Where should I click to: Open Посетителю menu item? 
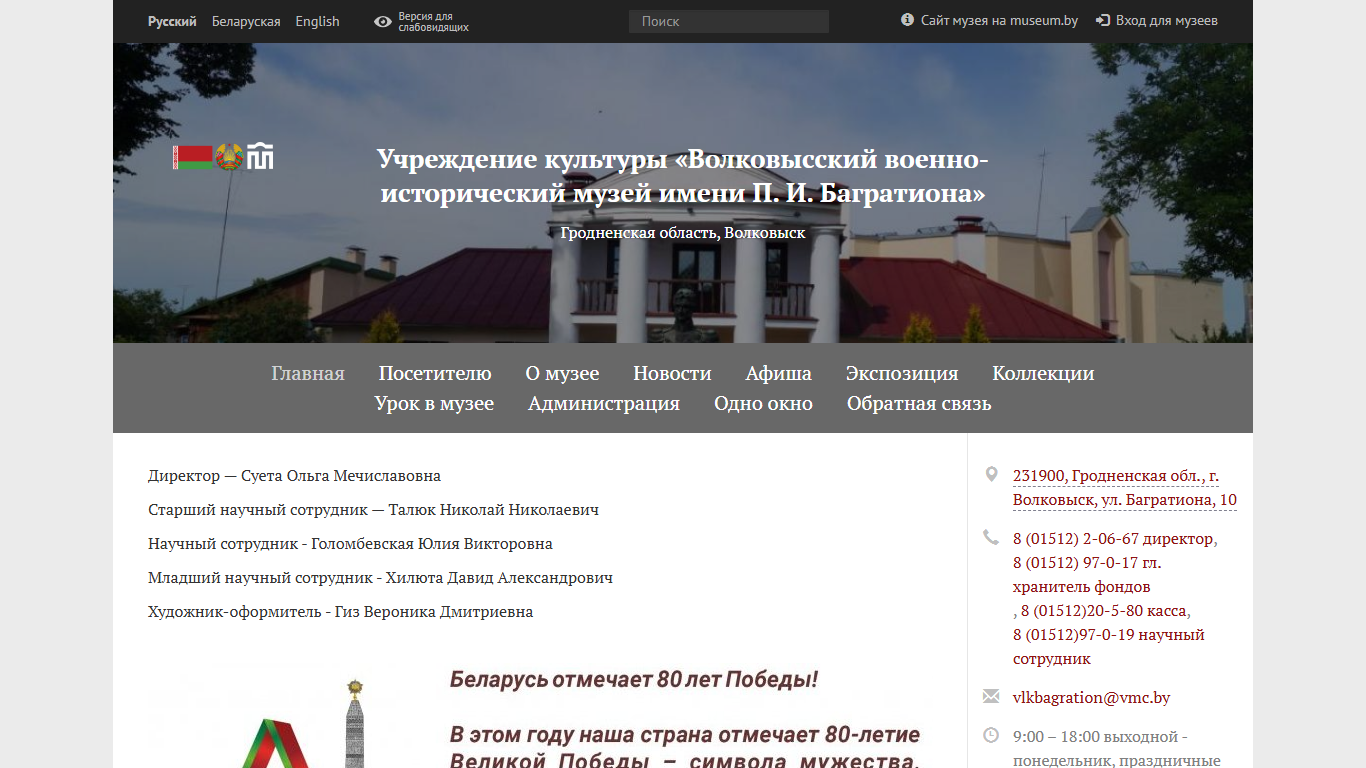(435, 373)
